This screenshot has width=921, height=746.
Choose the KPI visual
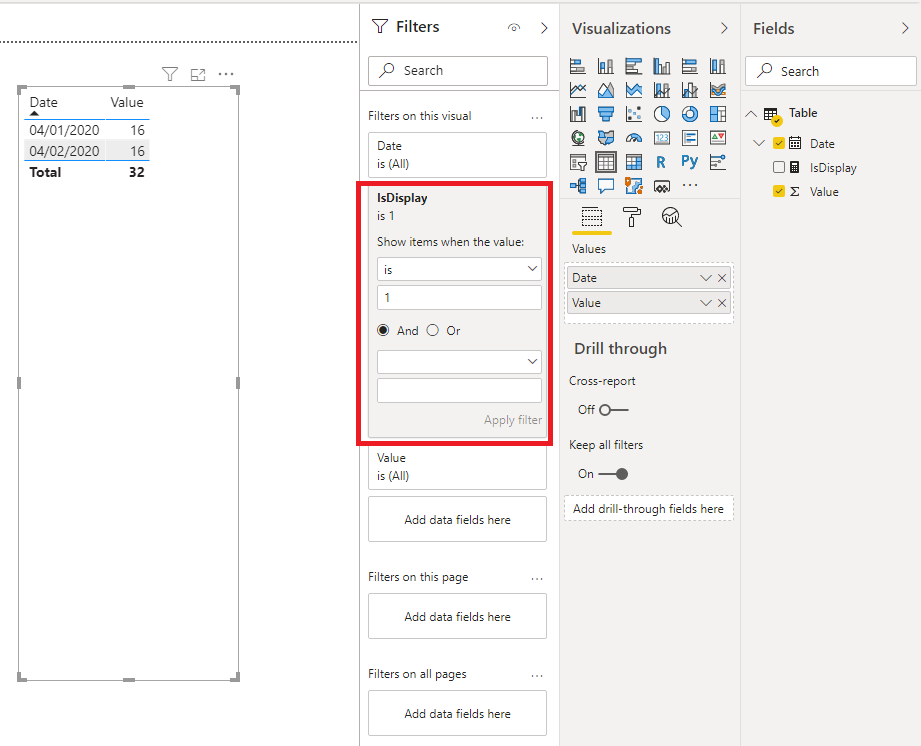click(x=718, y=138)
